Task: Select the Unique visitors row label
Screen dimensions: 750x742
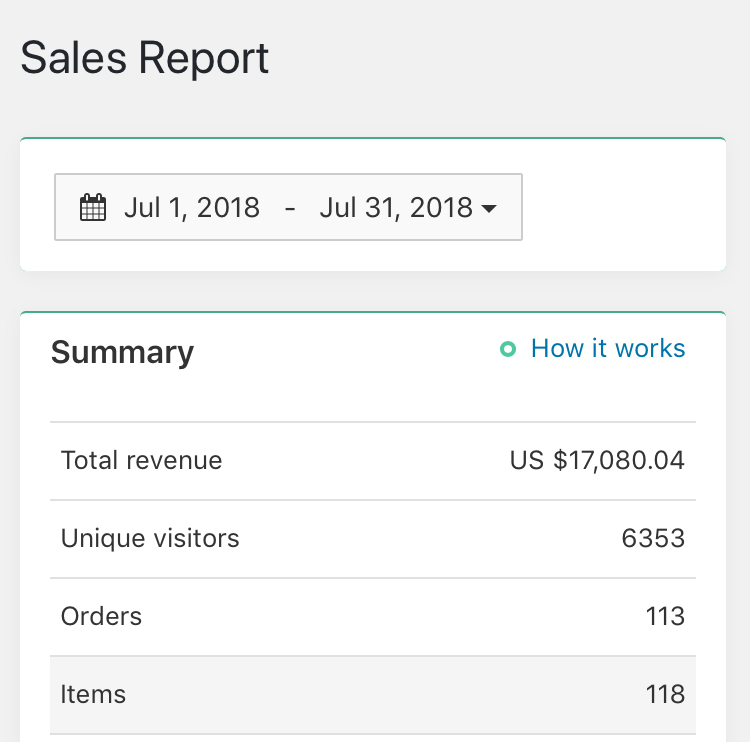Action: 150,538
